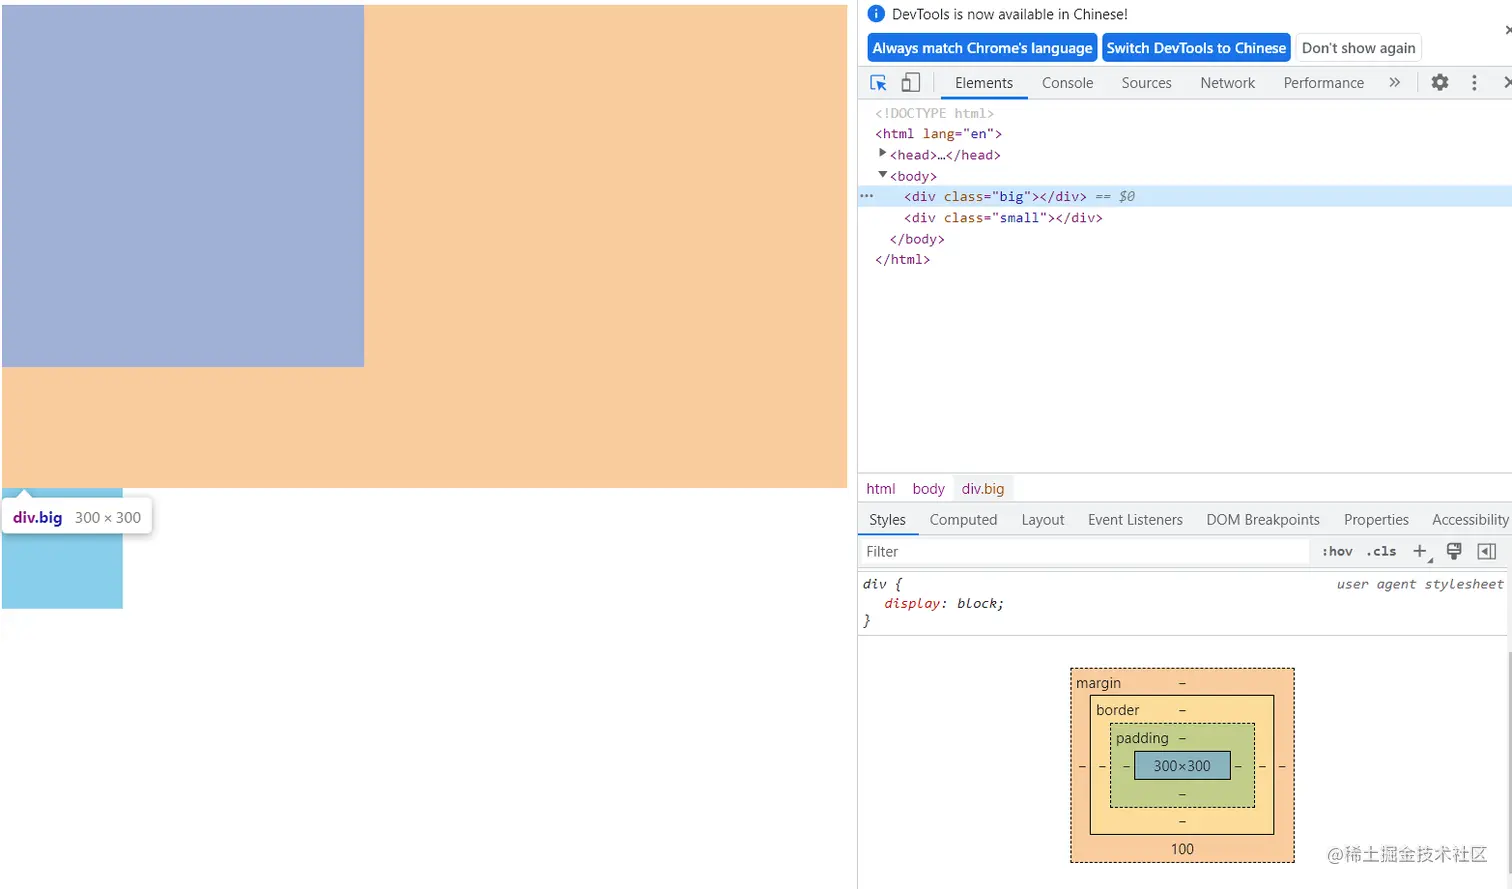This screenshot has height=889, width=1512.
Task: Select the Computed pane tab
Action: [x=963, y=520]
